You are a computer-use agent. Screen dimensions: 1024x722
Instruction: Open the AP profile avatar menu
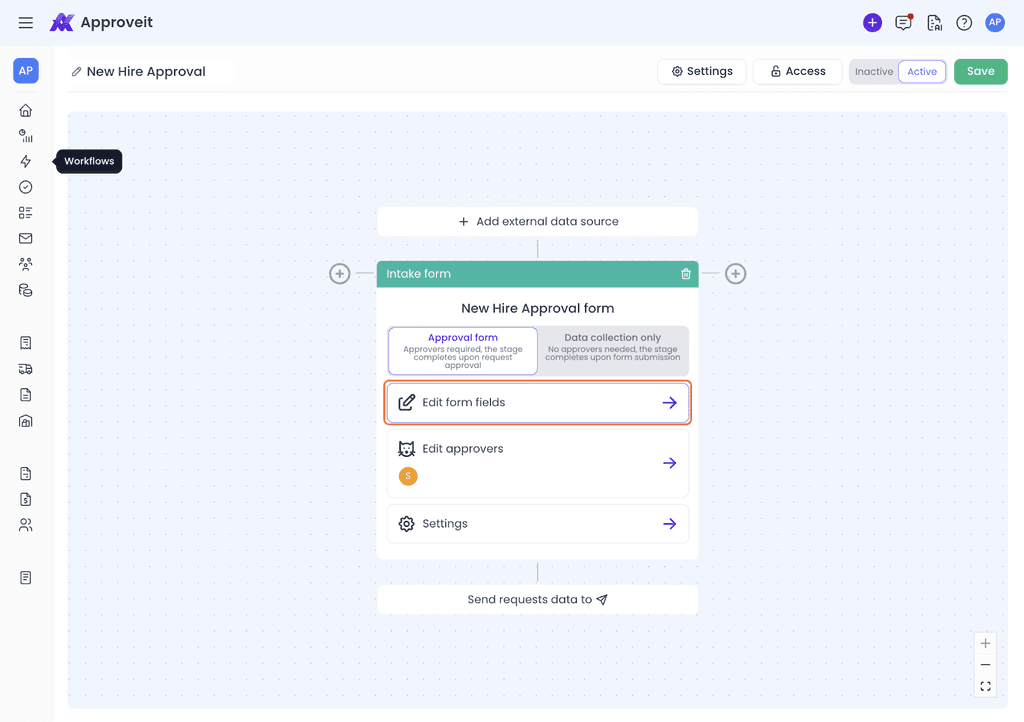(995, 22)
